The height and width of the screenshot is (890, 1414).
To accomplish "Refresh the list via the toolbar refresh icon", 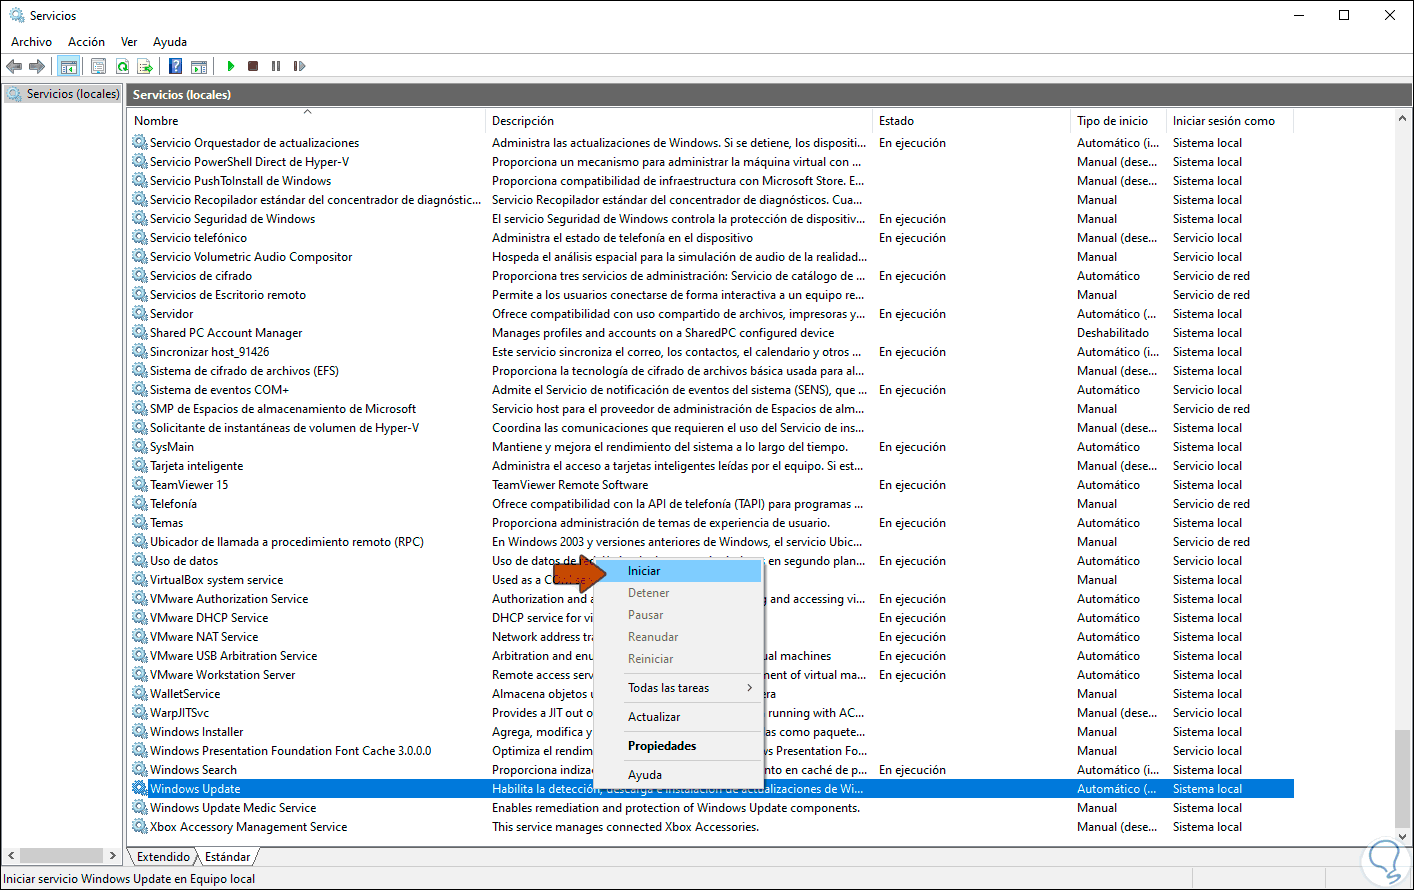I will click(122, 66).
